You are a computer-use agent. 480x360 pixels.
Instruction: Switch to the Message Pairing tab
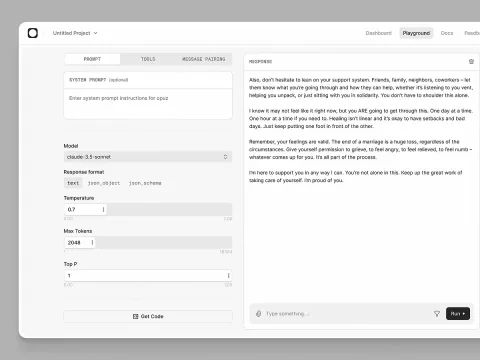204,59
